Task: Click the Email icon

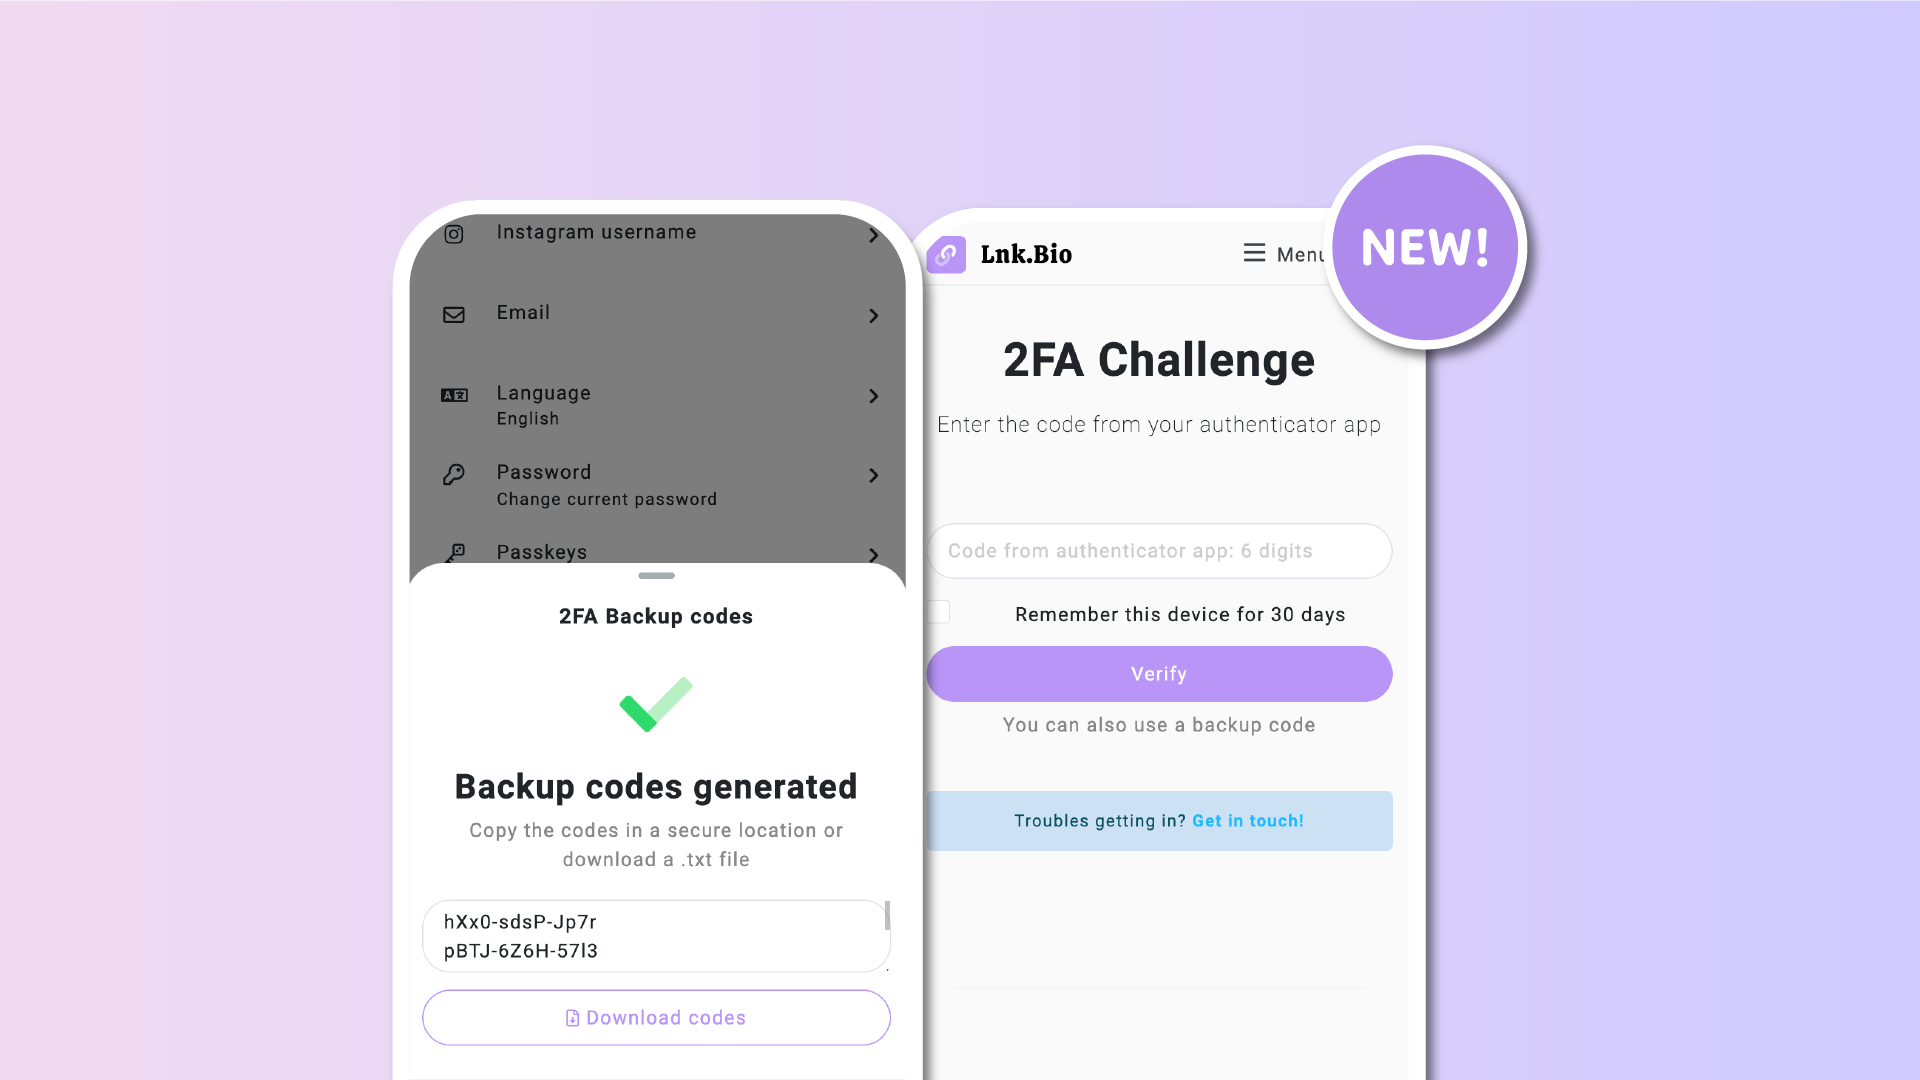Action: click(454, 315)
